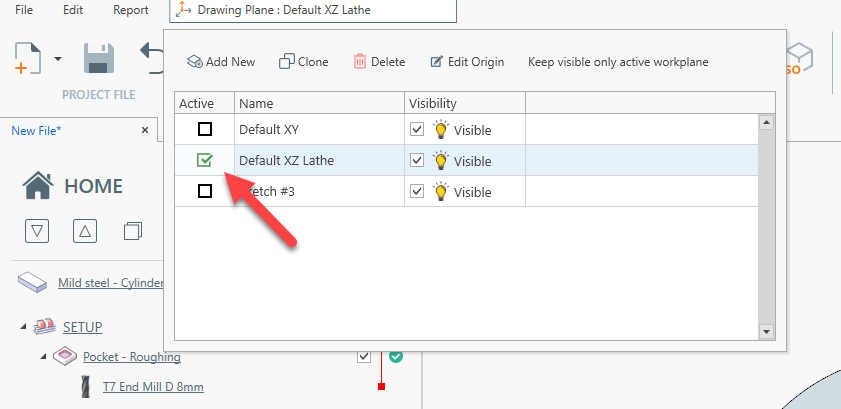Go to HOME panel
This screenshot has width=841, height=409.
click(73, 186)
